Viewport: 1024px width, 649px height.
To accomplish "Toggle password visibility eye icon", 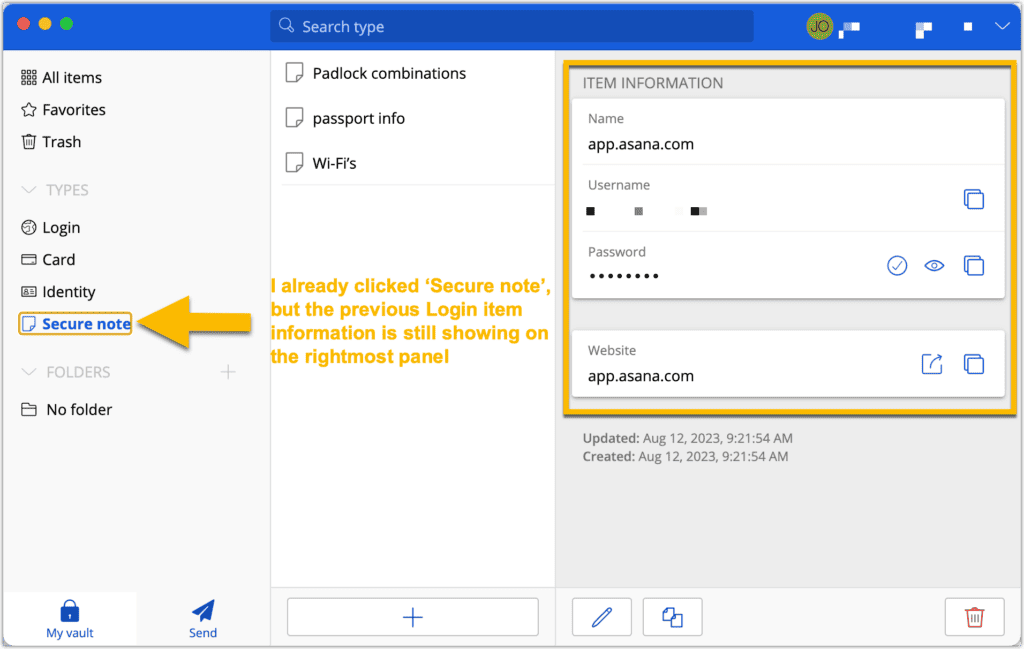I will [x=934, y=266].
